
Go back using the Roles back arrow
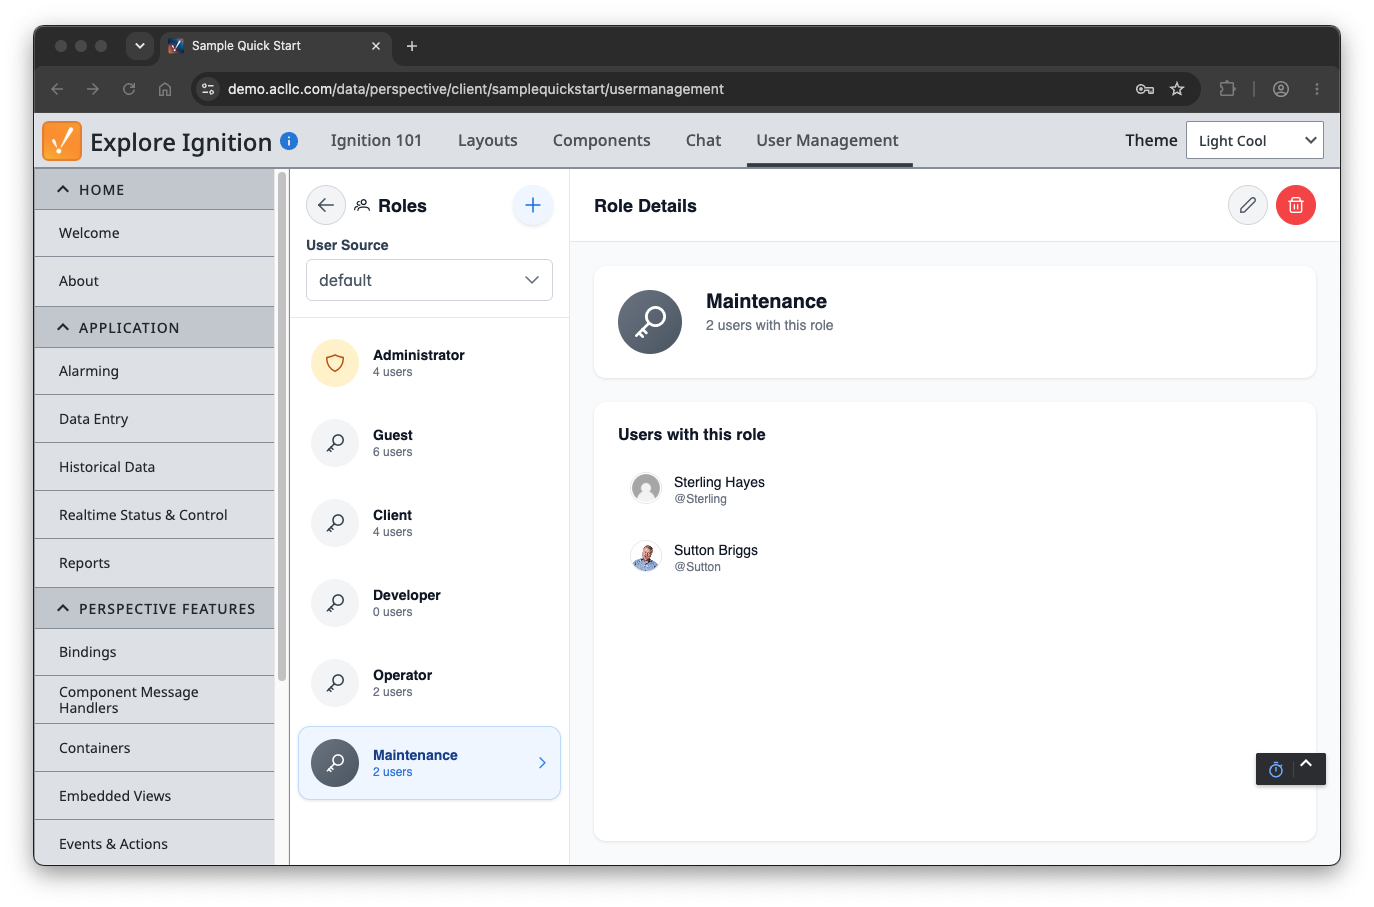pyautogui.click(x=326, y=205)
